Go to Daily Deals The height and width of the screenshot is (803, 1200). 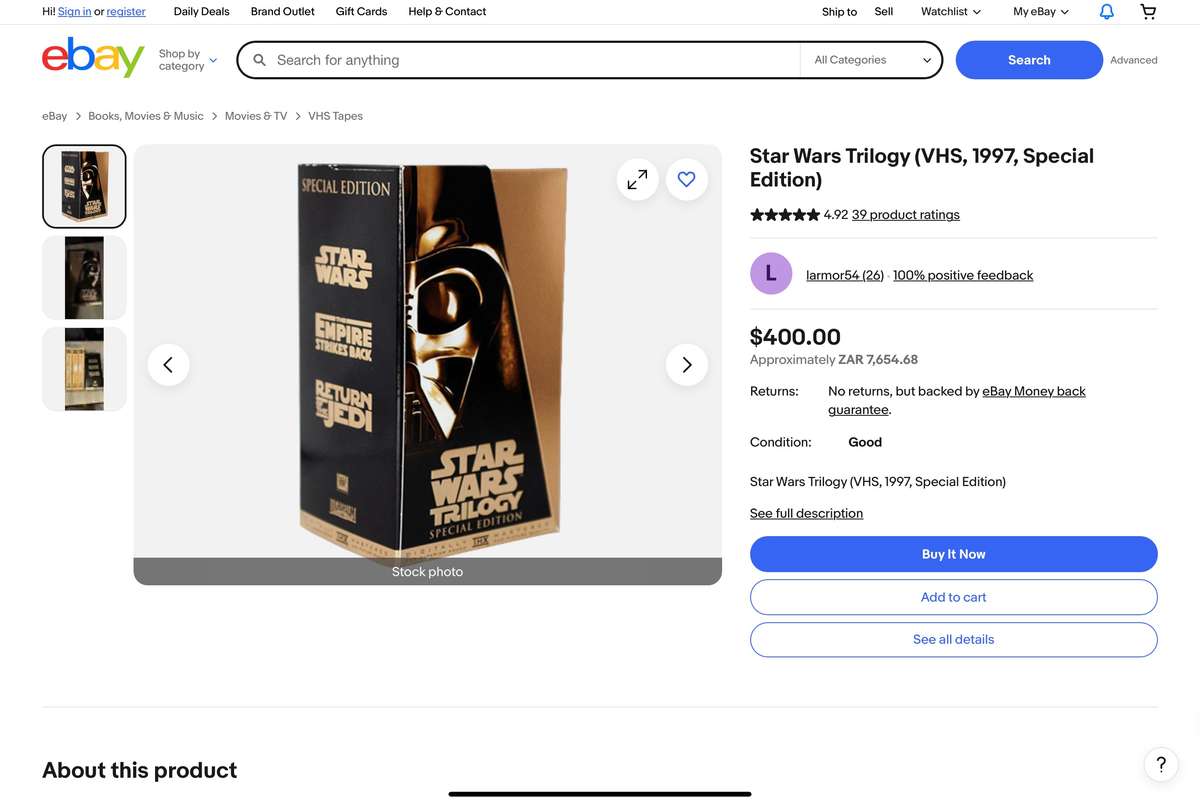(x=200, y=11)
